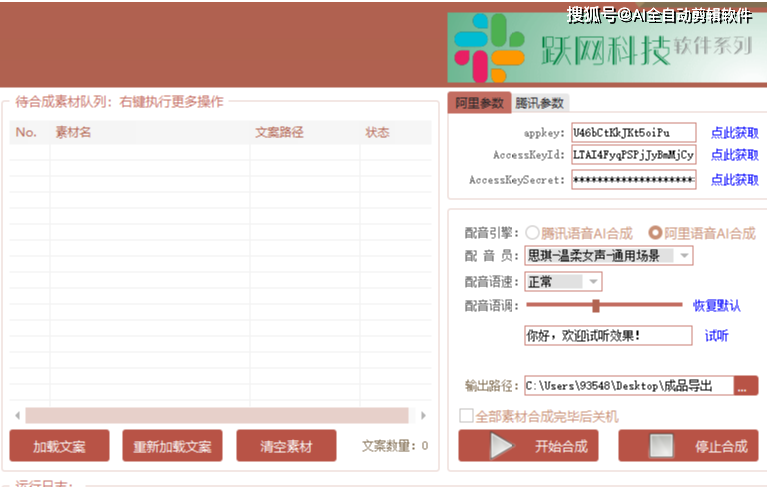Screen dimensions: 767x487
Task: Click the 停止合成 button
Action: tap(688, 445)
